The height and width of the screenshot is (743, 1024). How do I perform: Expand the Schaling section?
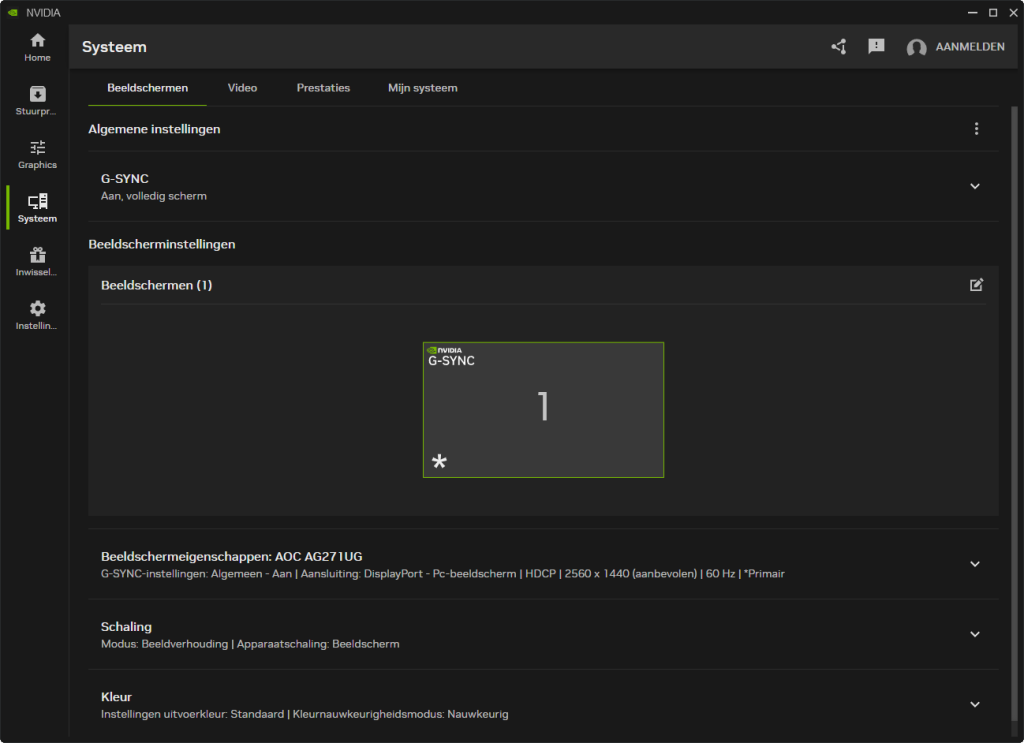(x=975, y=634)
